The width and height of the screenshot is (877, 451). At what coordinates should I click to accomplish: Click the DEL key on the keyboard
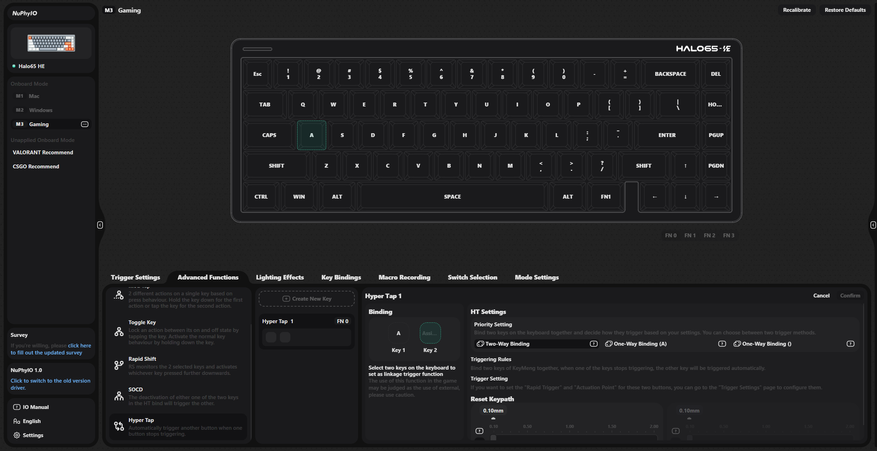point(716,74)
